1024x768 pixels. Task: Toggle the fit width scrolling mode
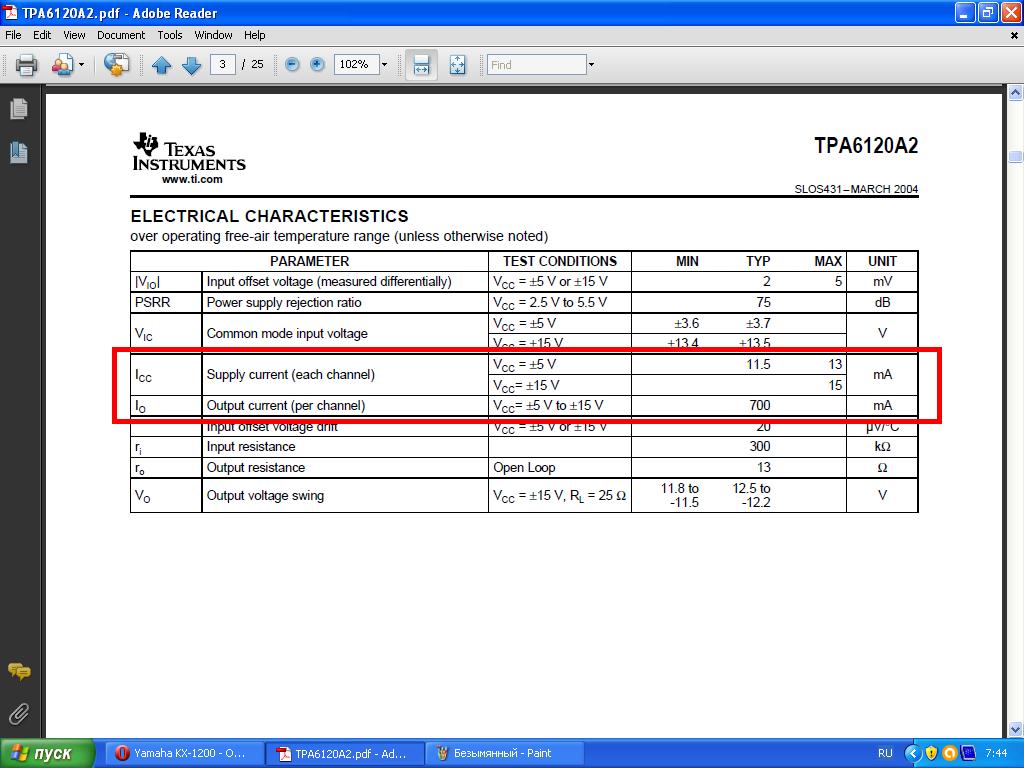coord(421,65)
